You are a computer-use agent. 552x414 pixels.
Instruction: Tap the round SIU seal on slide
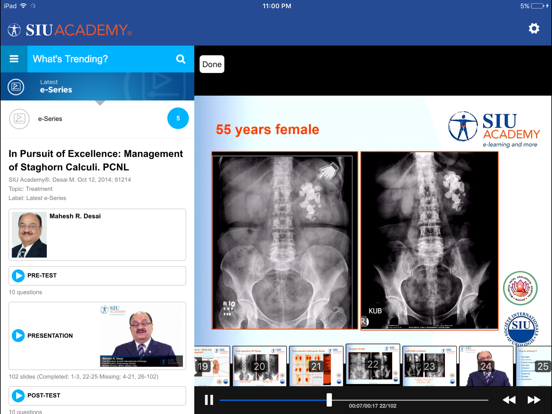point(521,328)
